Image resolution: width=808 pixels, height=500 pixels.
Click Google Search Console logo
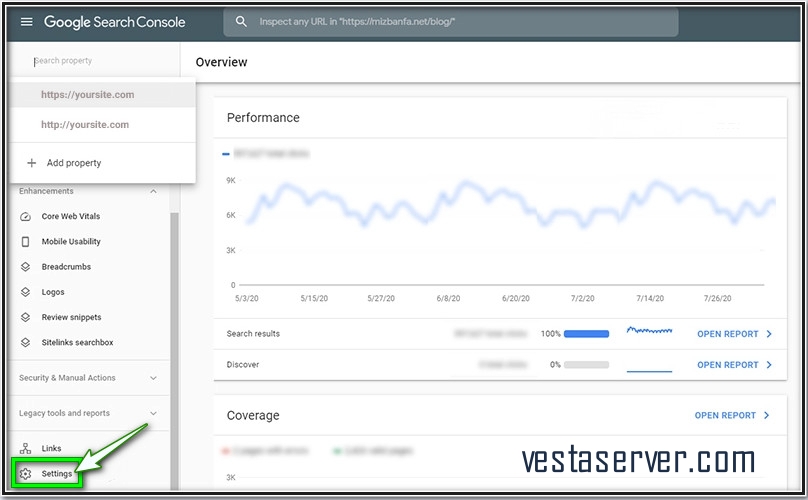114,22
